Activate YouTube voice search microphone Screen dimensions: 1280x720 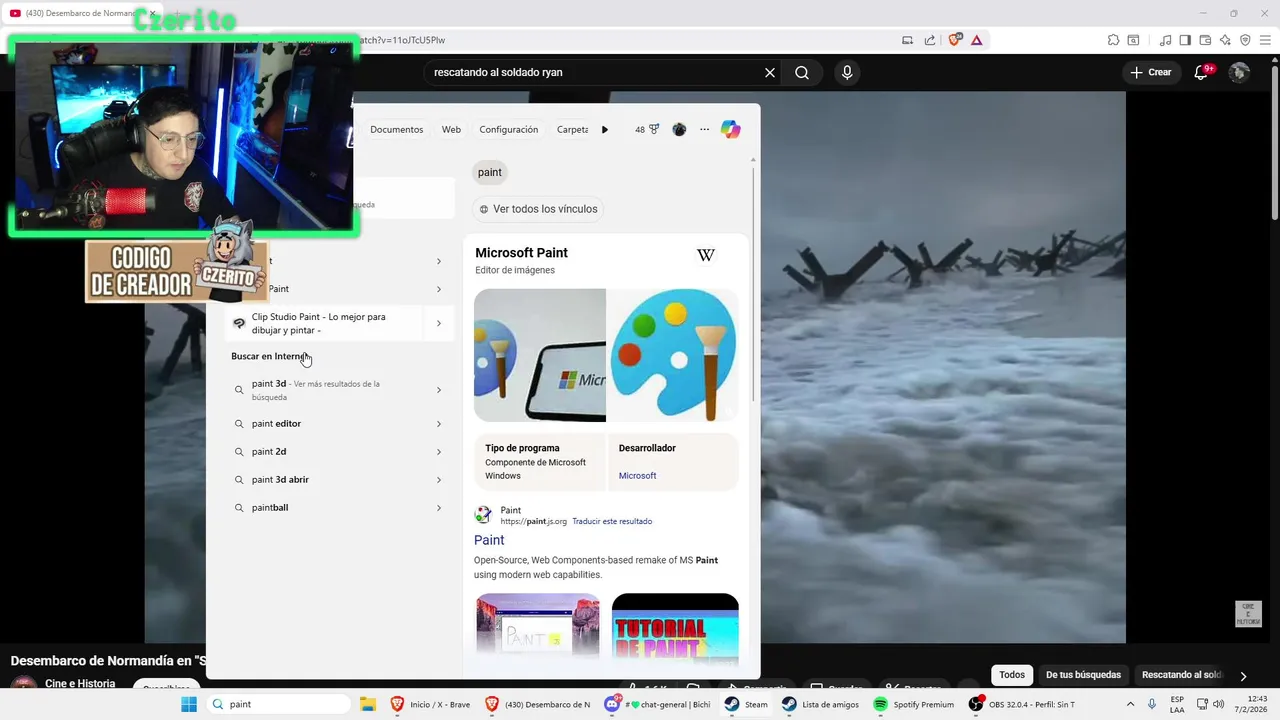pyautogui.click(x=847, y=73)
